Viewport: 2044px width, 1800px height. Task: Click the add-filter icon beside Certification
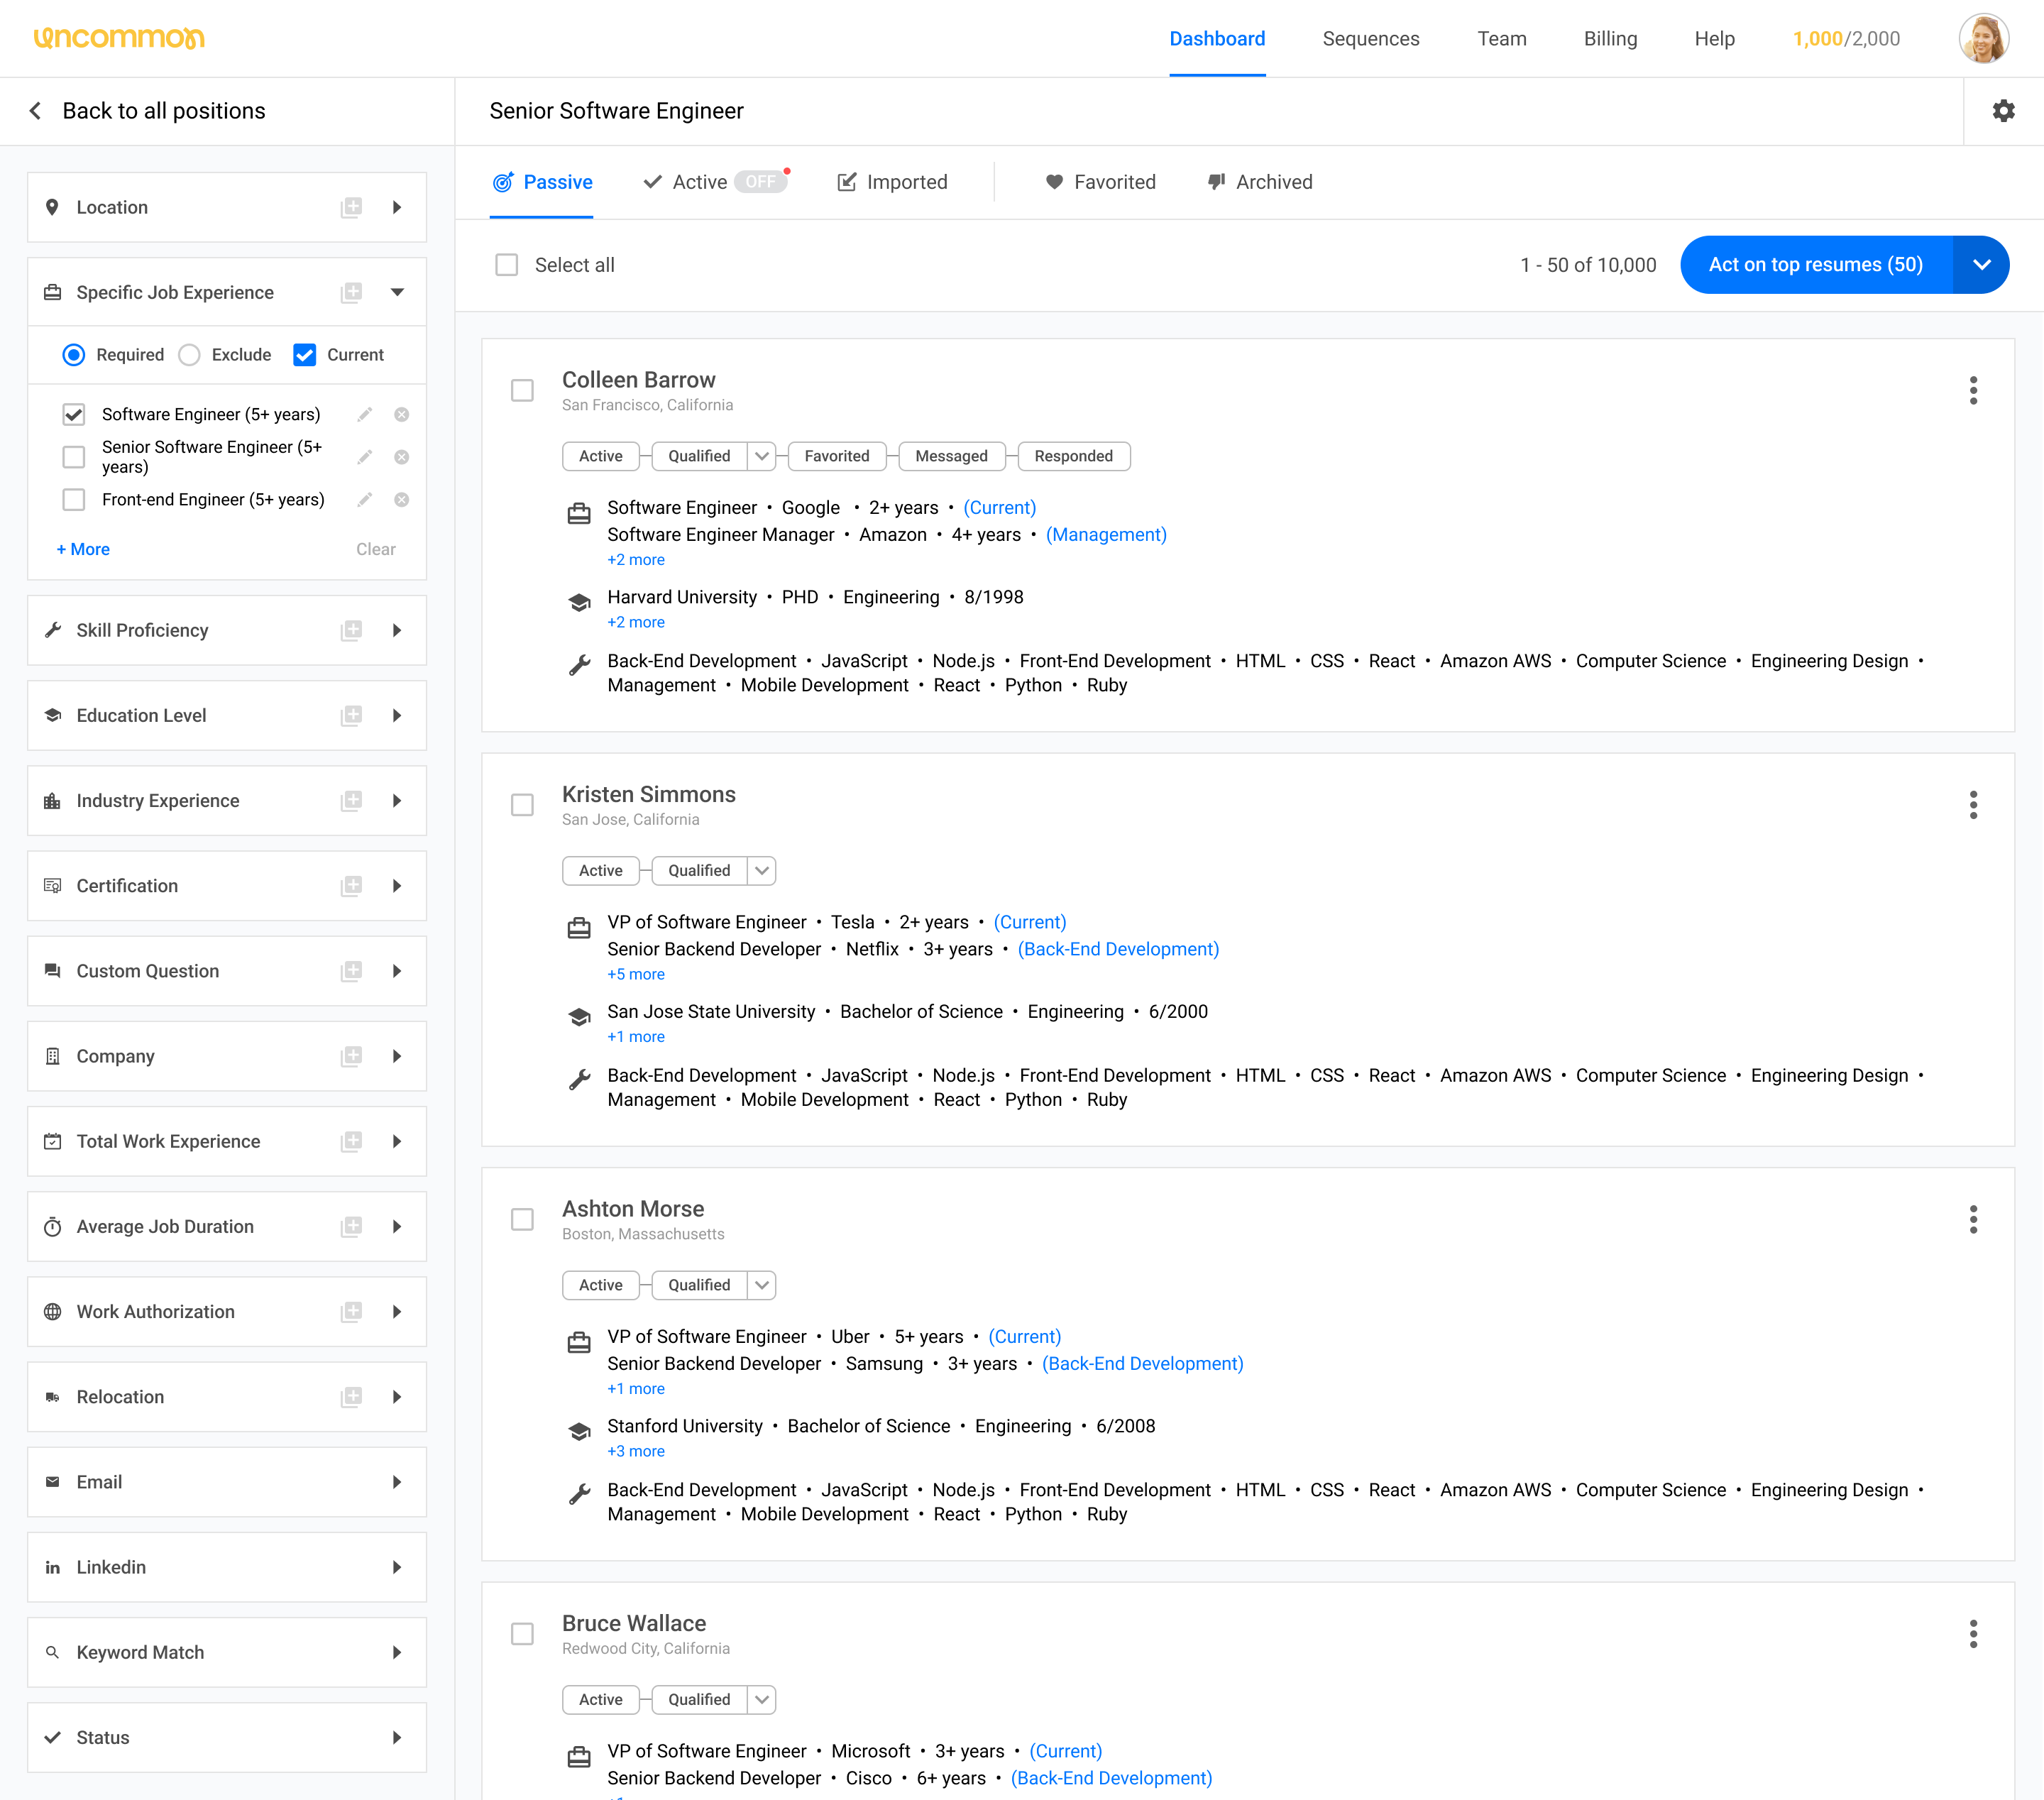tap(351, 885)
